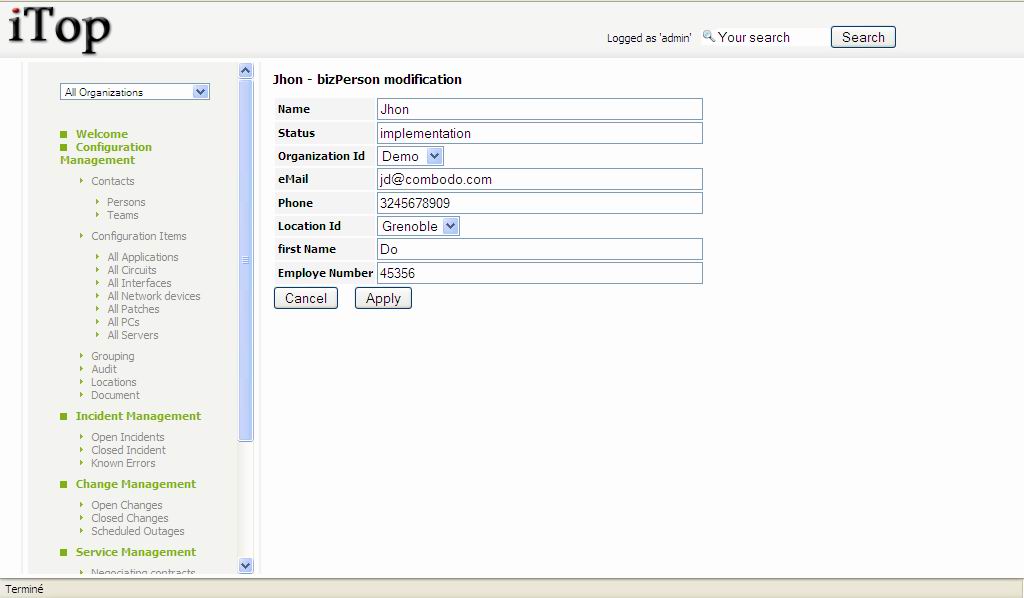1024x598 pixels.
Task: Click the Logged as 'admin' text
Action: pyautogui.click(x=648, y=38)
